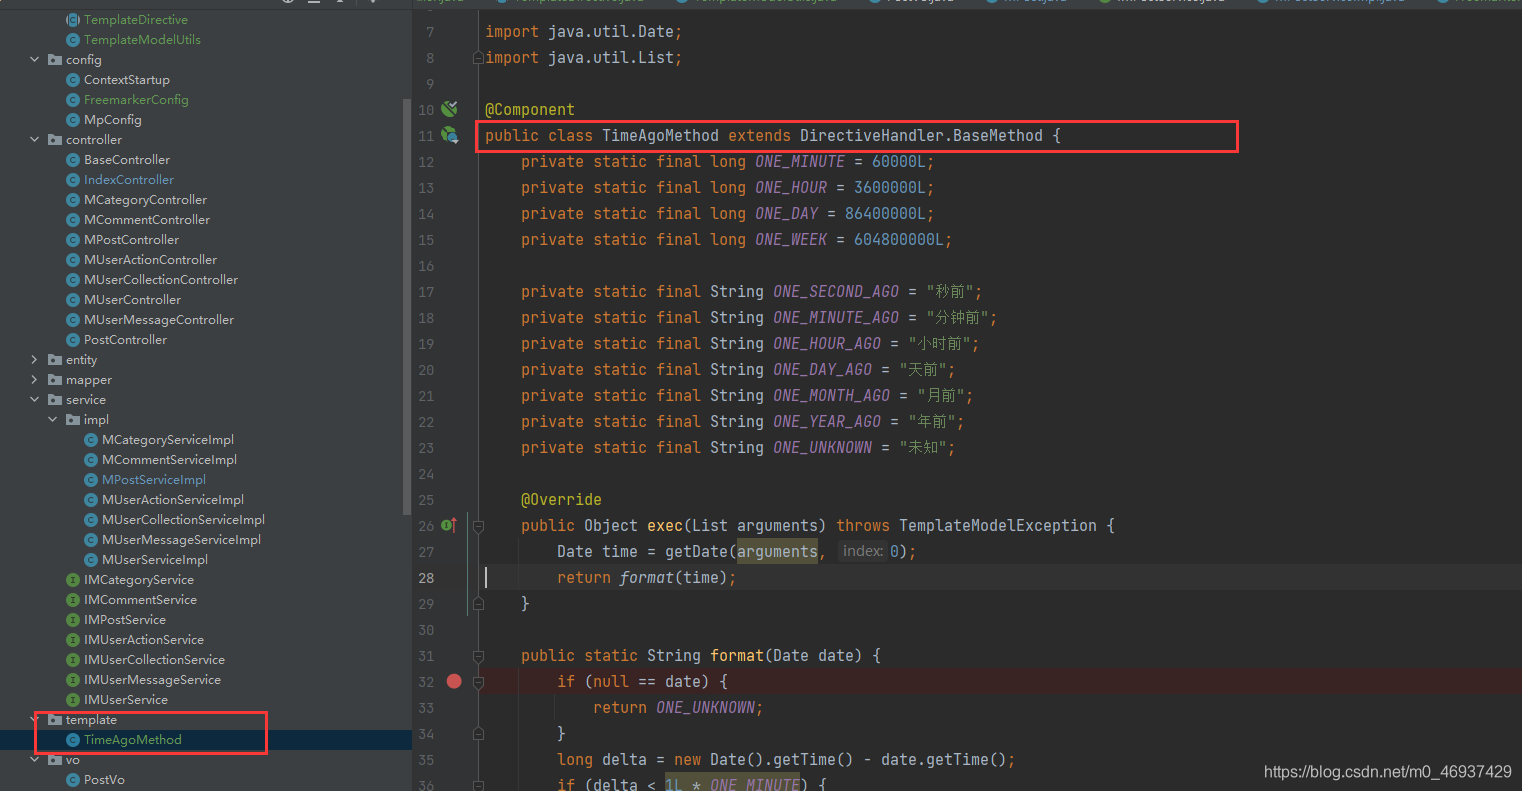
Task: Select MCommentController in project tree
Action: 147,220
